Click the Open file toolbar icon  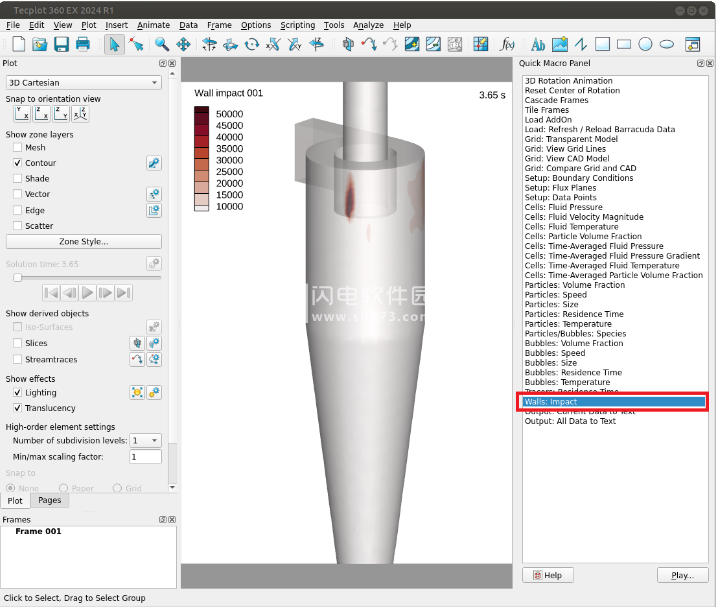tap(40, 44)
